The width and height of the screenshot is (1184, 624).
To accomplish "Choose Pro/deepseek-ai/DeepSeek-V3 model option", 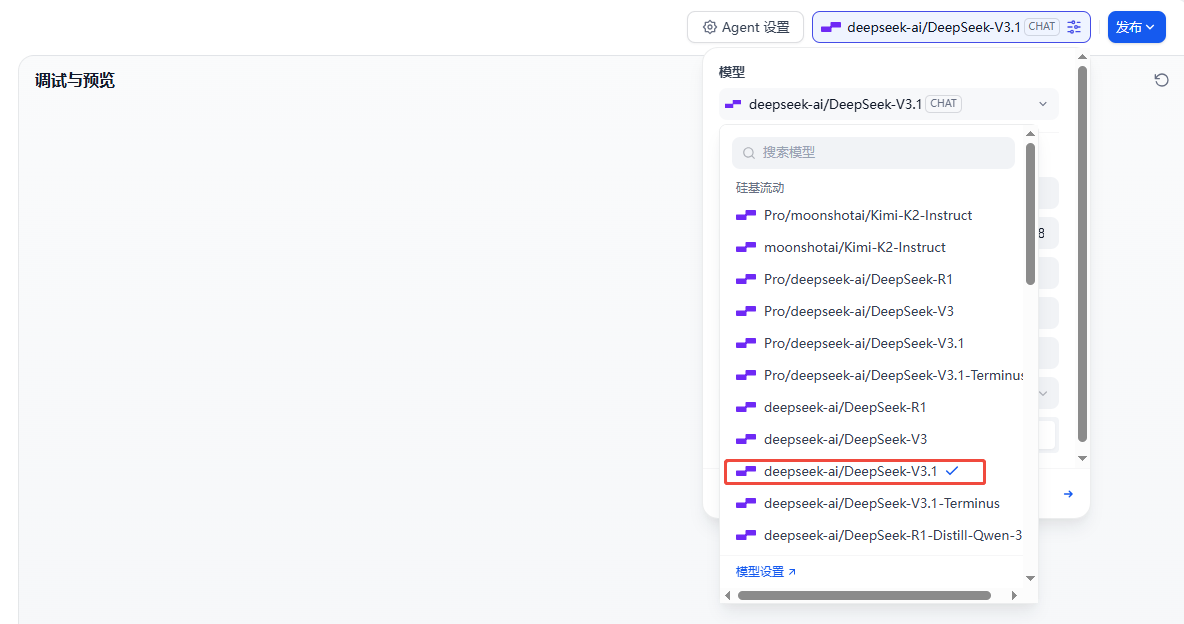I will 858,311.
